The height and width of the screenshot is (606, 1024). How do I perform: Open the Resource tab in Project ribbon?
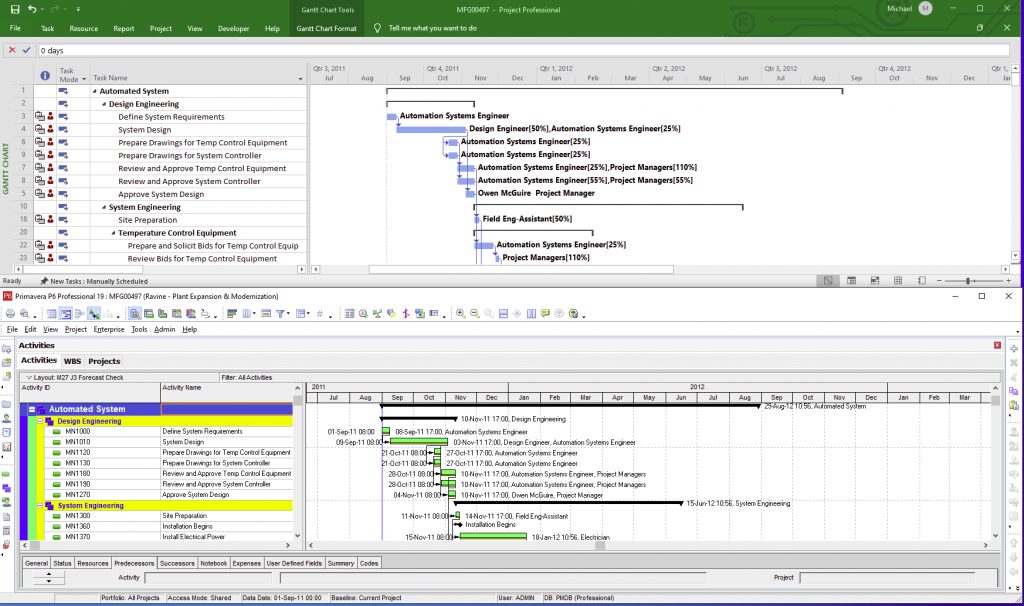[84, 28]
